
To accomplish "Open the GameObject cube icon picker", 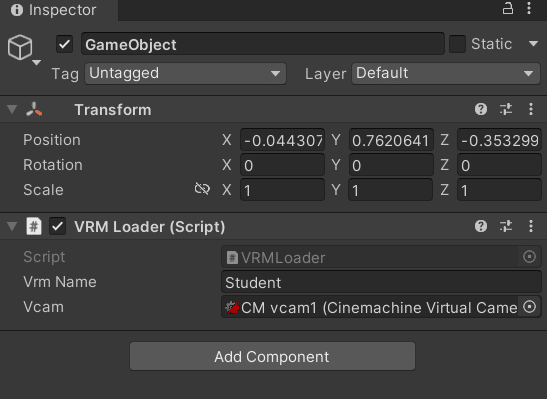I will [23, 50].
